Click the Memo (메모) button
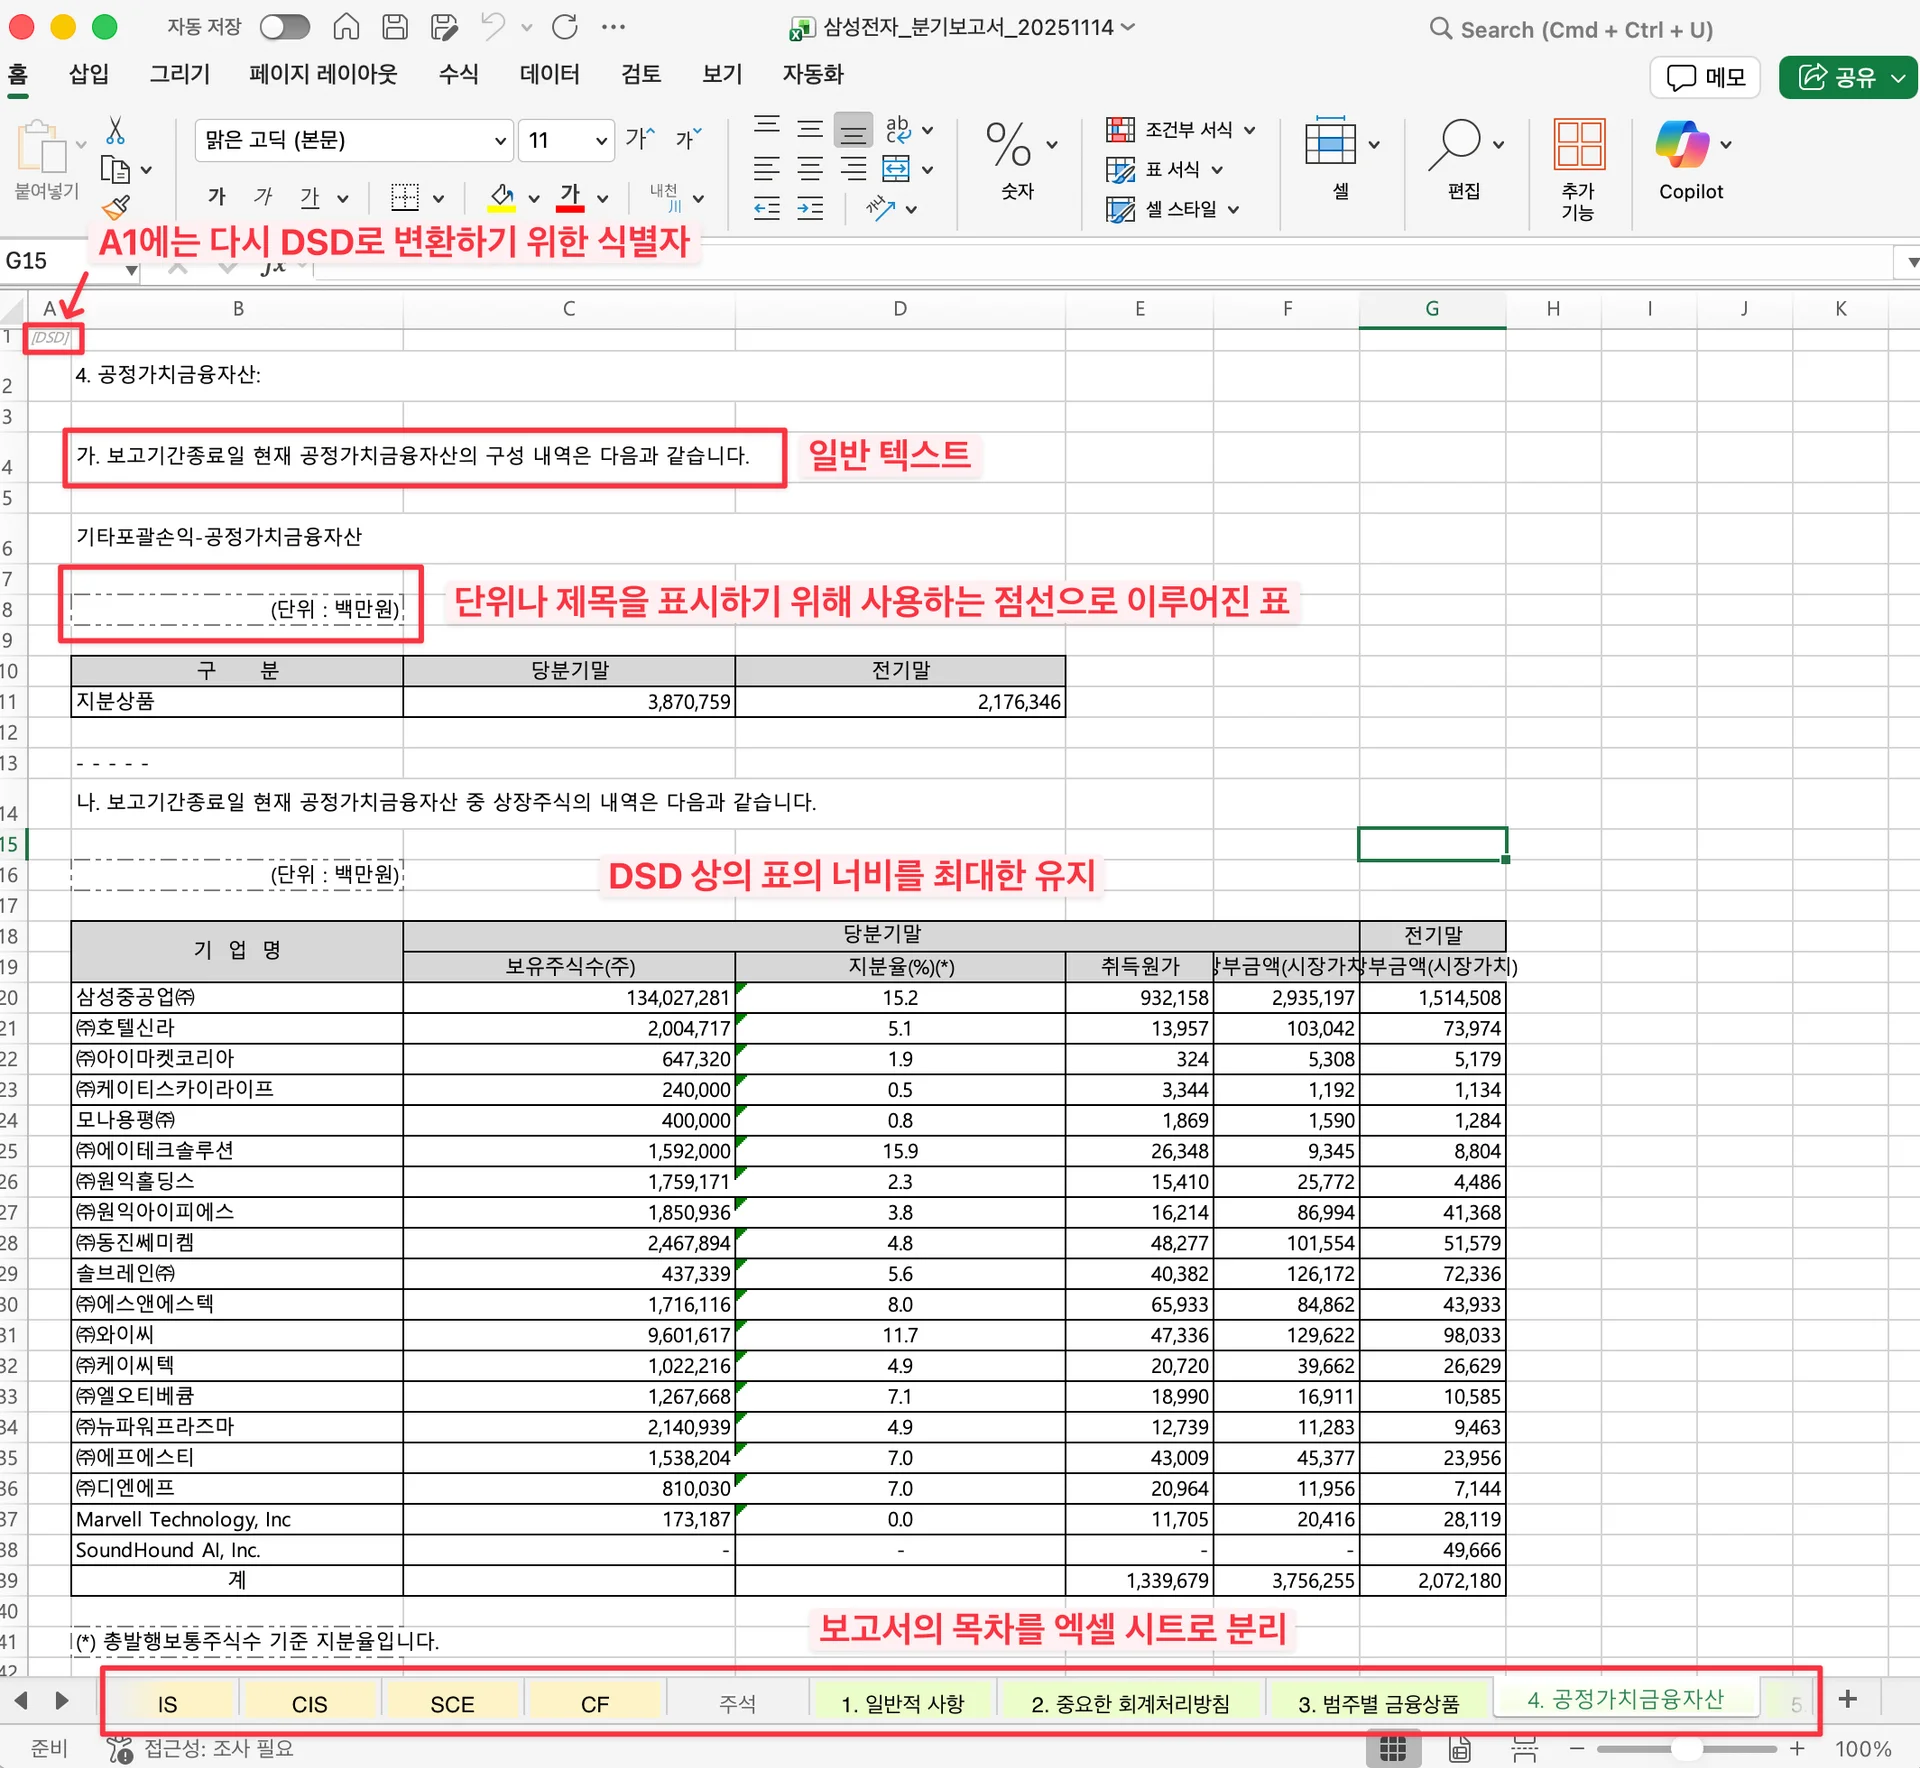The height and width of the screenshot is (1768, 1920). 1705,77
